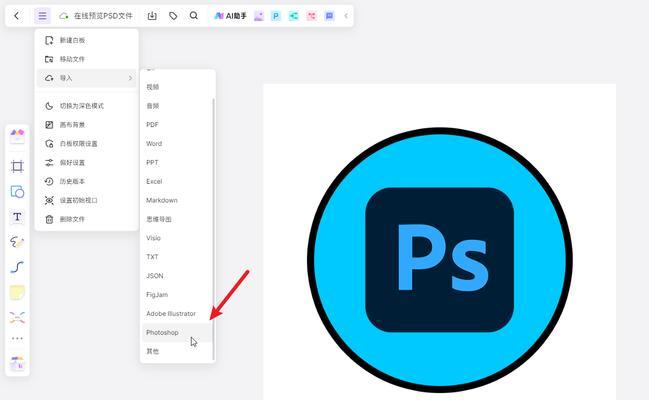Toggle 切换为深色模式 dark mode
The width and height of the screenshot is (649, 400).
pyautogui.click(x=87, y=106)
